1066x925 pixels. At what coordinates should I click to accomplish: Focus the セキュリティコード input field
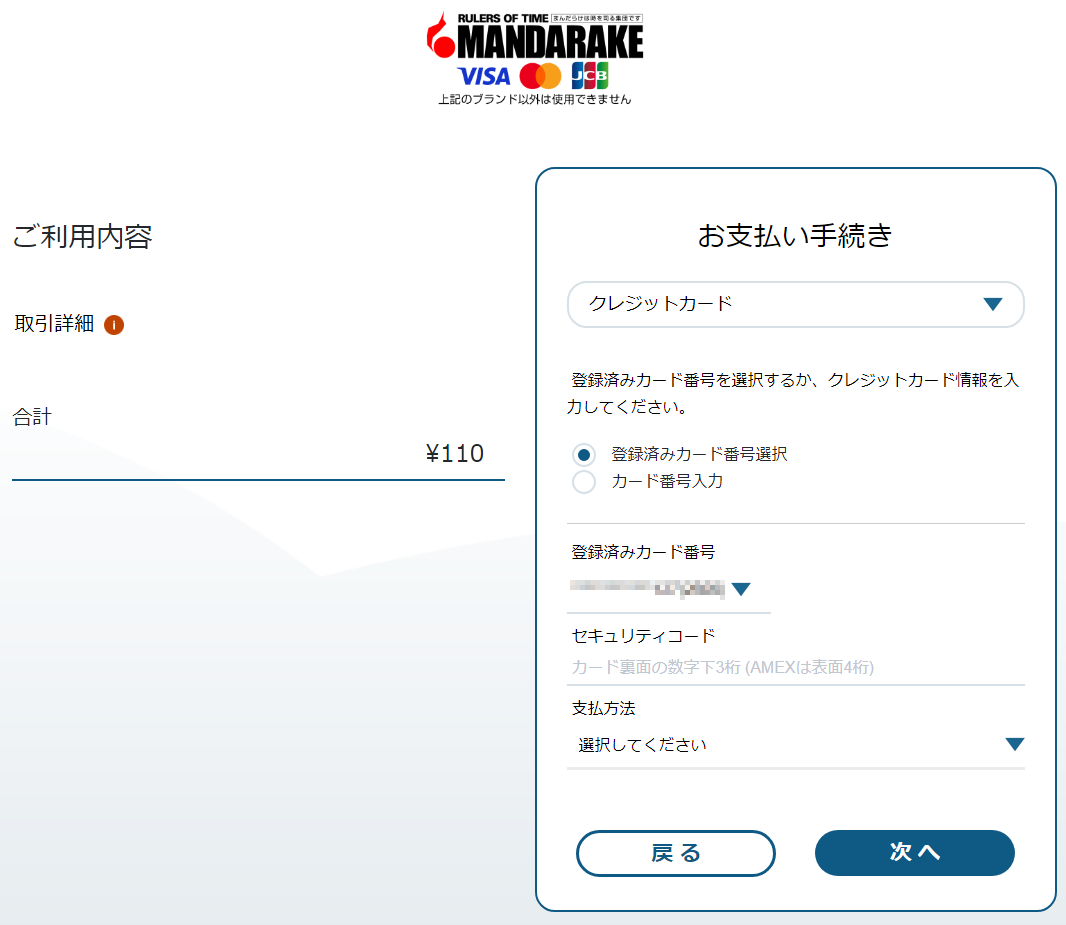point(795,667)
